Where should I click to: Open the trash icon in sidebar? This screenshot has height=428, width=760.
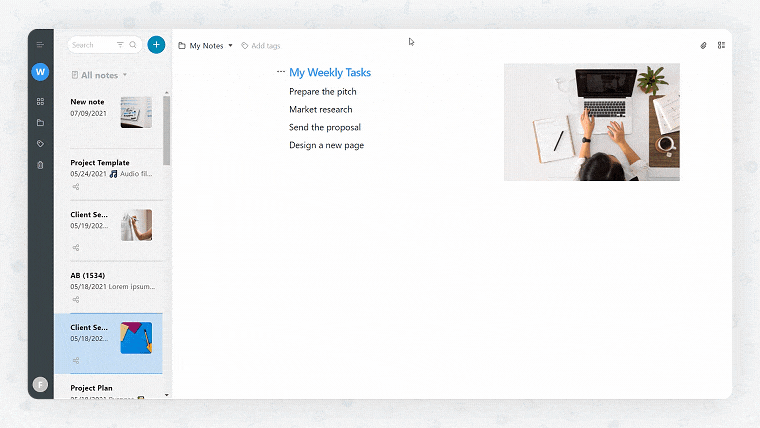point(40,165)
